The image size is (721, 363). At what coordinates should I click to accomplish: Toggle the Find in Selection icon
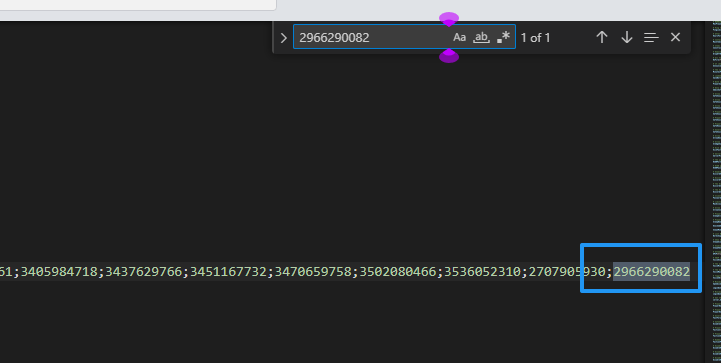point(651,38)
